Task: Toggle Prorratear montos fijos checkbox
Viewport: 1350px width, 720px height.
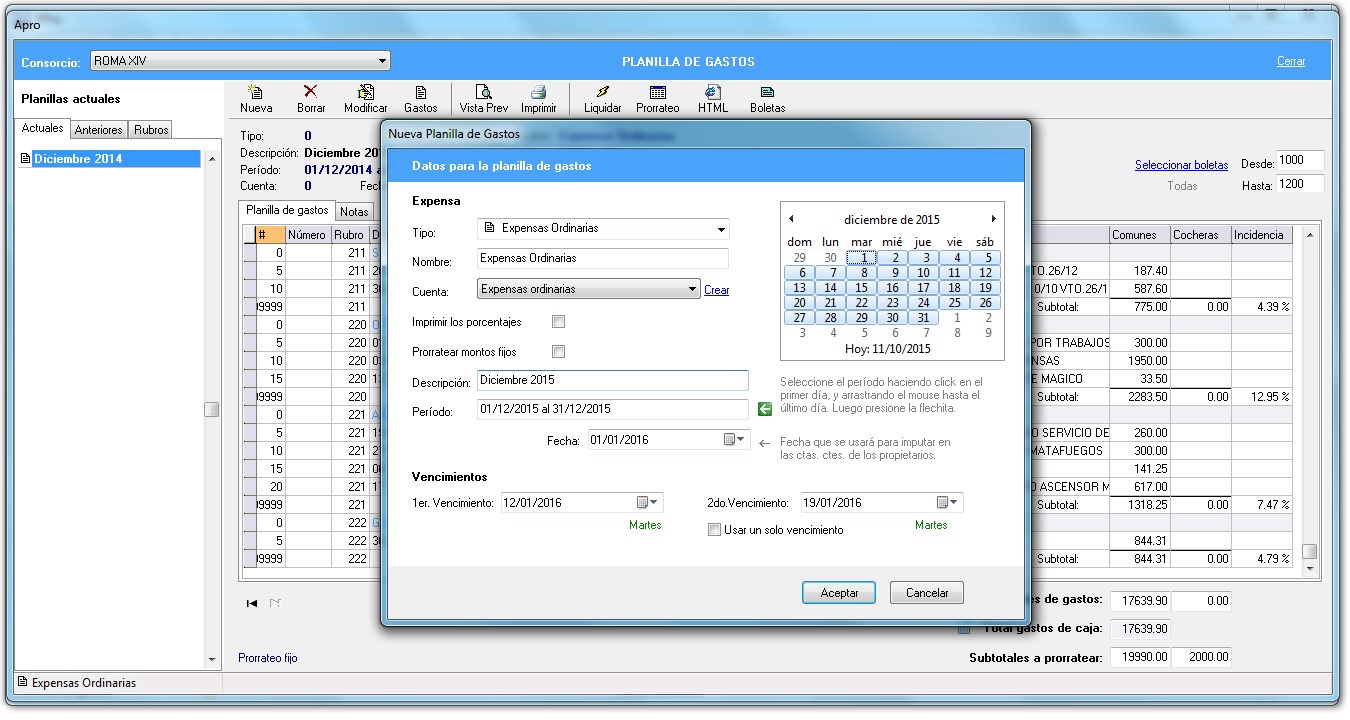Action: [x=559, y=352]
